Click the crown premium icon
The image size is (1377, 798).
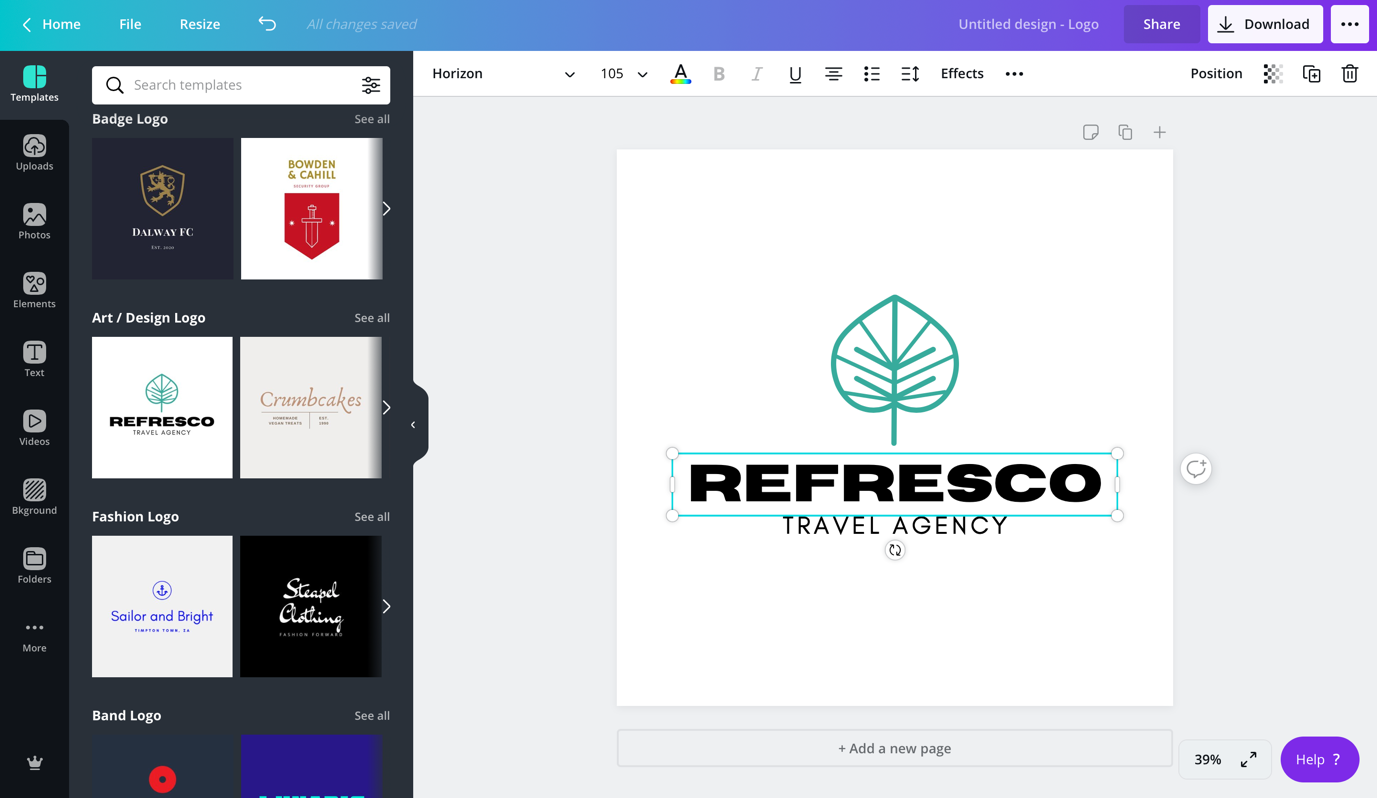coord(34,763)
